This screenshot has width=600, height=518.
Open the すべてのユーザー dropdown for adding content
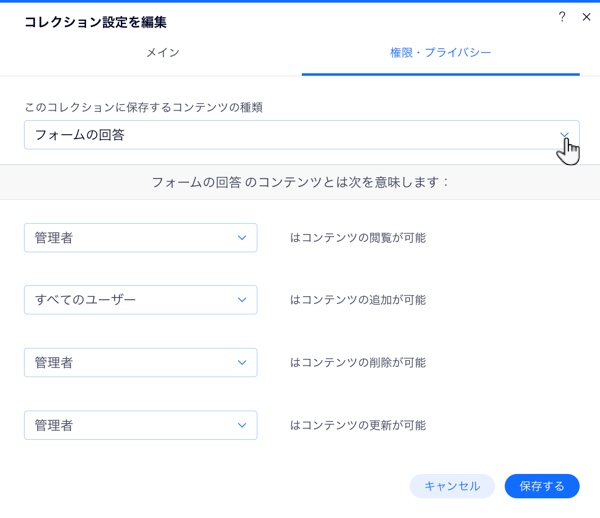coord(140,300)
